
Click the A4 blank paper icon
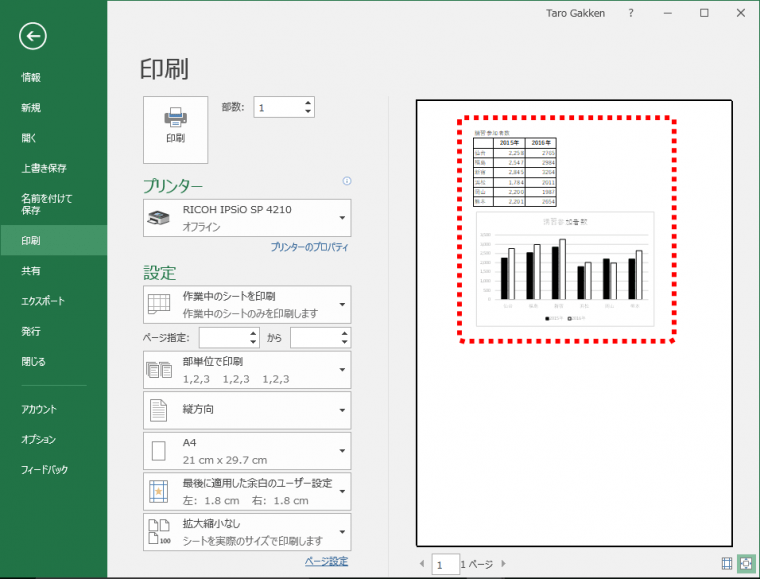coord(158,451)
